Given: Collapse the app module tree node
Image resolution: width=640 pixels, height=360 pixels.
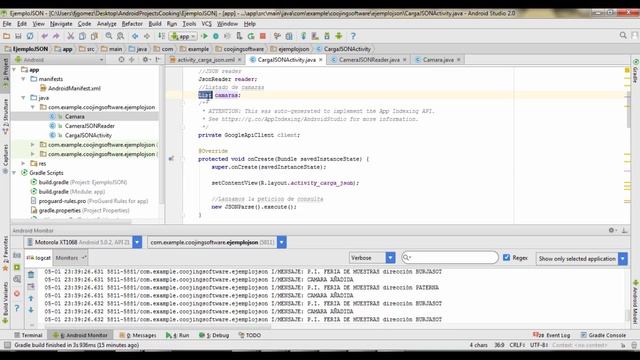Looking at the screenshot, I should (15, 70).
